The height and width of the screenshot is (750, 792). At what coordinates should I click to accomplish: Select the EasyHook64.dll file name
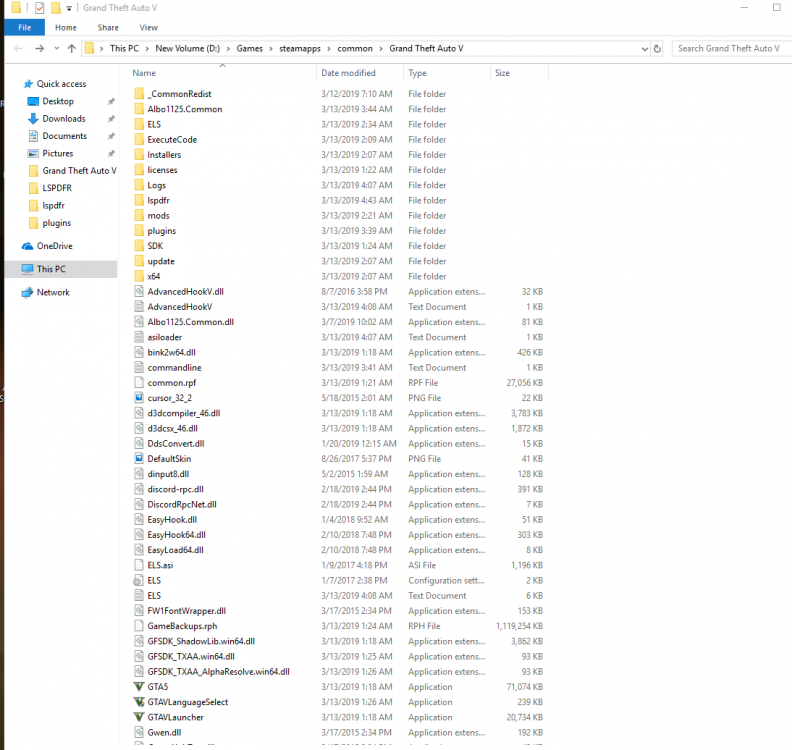176,534
